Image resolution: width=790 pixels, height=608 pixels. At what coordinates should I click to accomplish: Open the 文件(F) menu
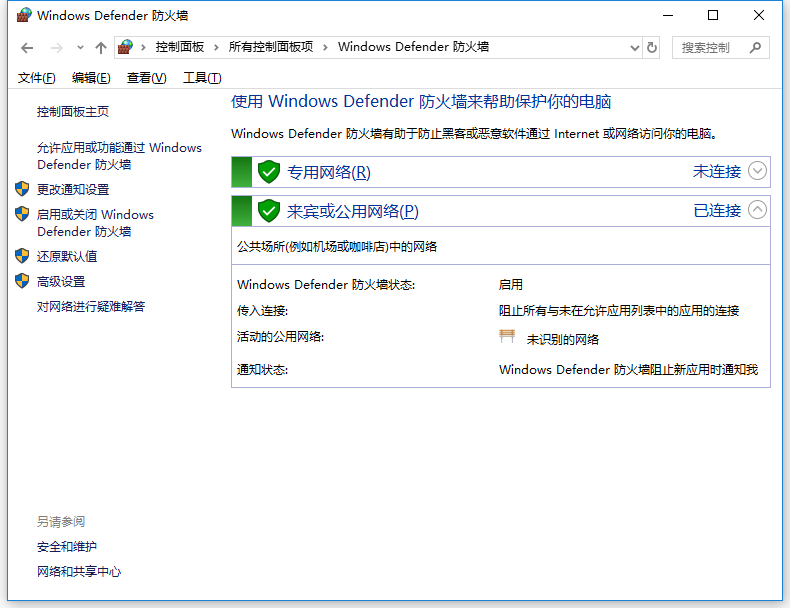[x=36, y=78]
